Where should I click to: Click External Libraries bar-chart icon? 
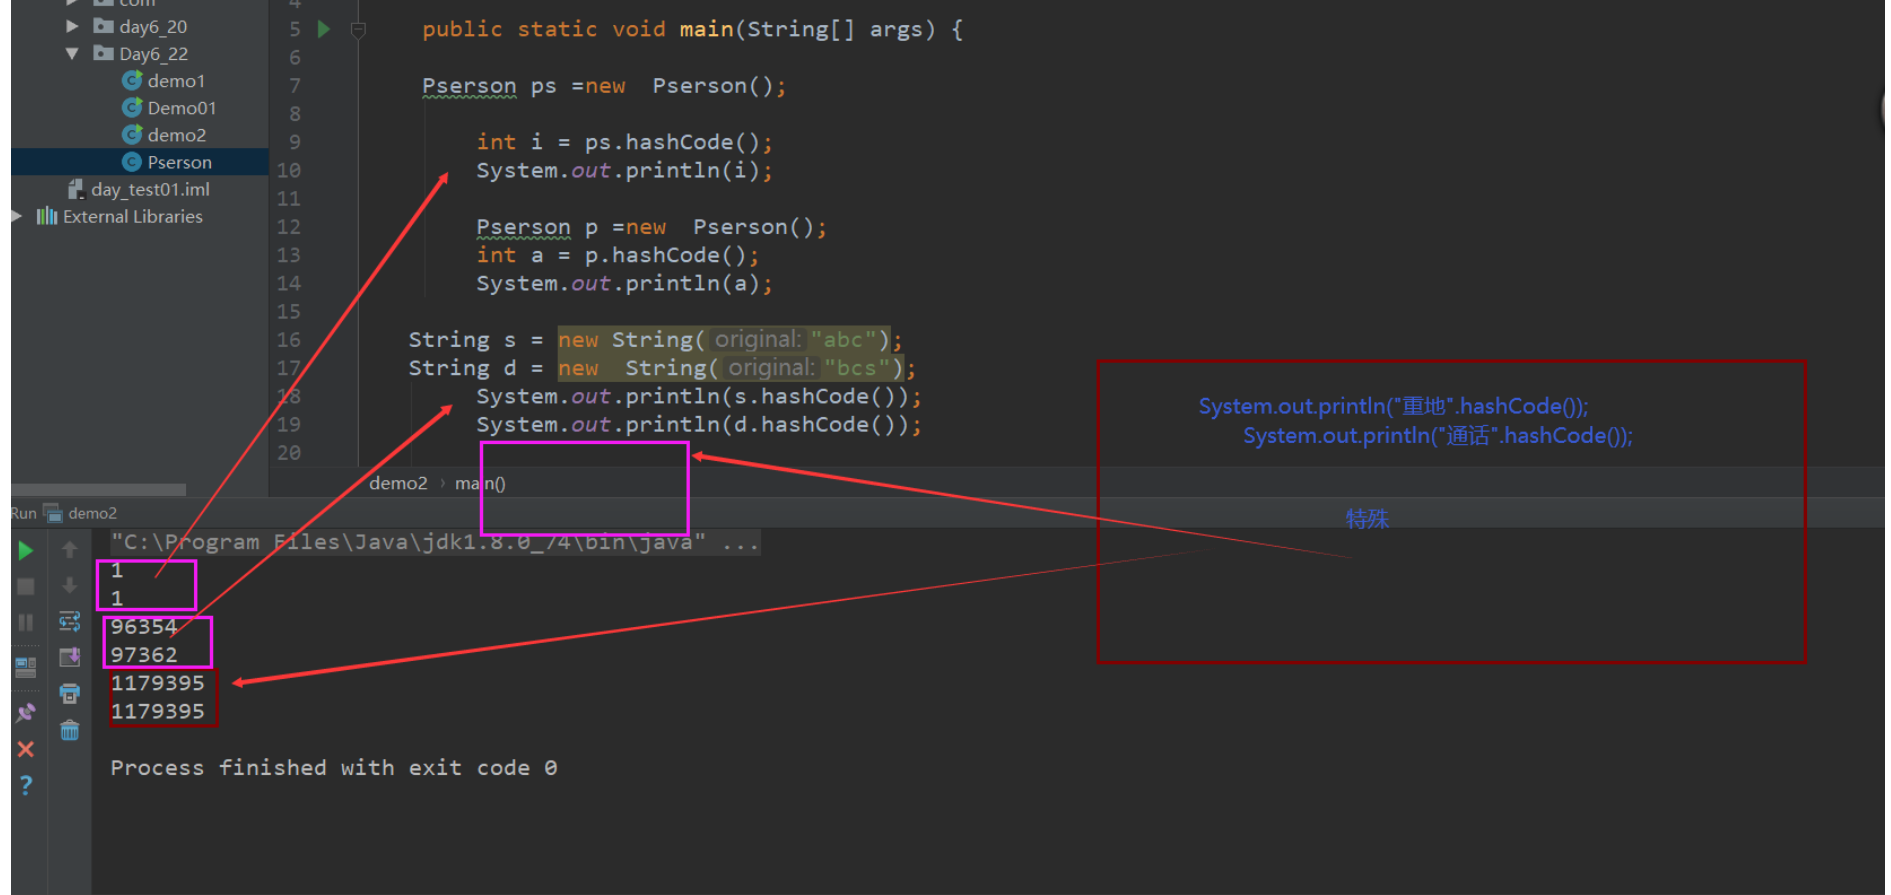tap(47, 216)
